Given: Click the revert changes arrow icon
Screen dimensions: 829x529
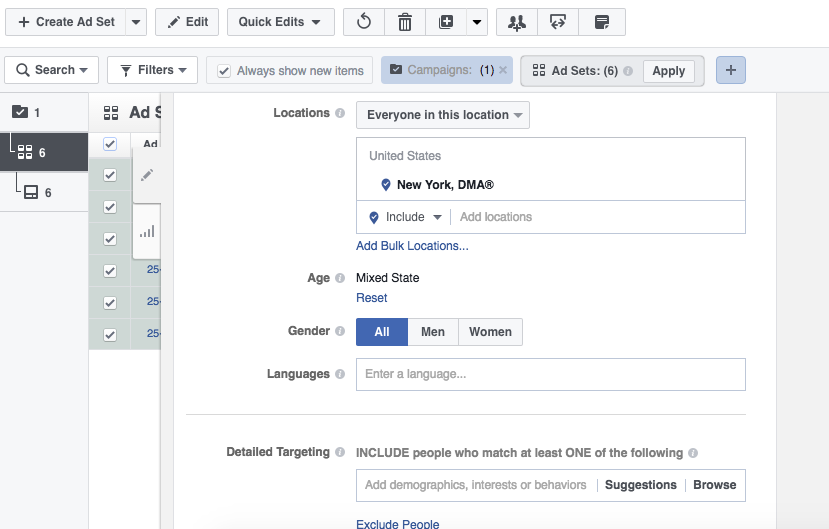Looking at the screenshot, I should [364, 22].
